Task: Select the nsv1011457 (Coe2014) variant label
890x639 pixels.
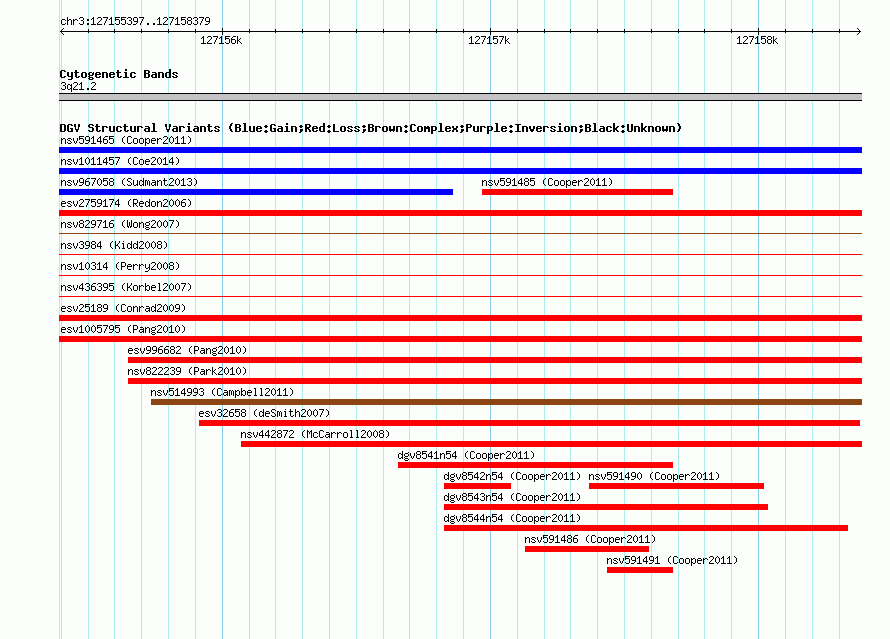Action: pyautogui.click(x=120, y=161)
